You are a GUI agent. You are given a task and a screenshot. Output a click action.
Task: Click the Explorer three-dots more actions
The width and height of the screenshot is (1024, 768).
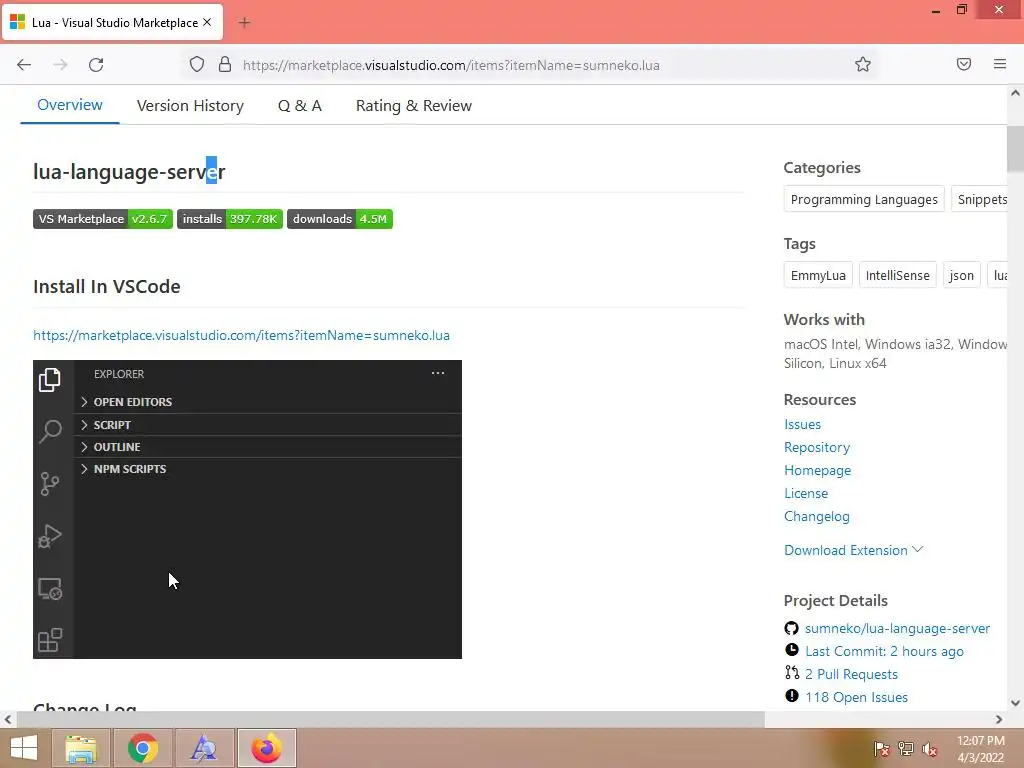[x=438, y=373]
